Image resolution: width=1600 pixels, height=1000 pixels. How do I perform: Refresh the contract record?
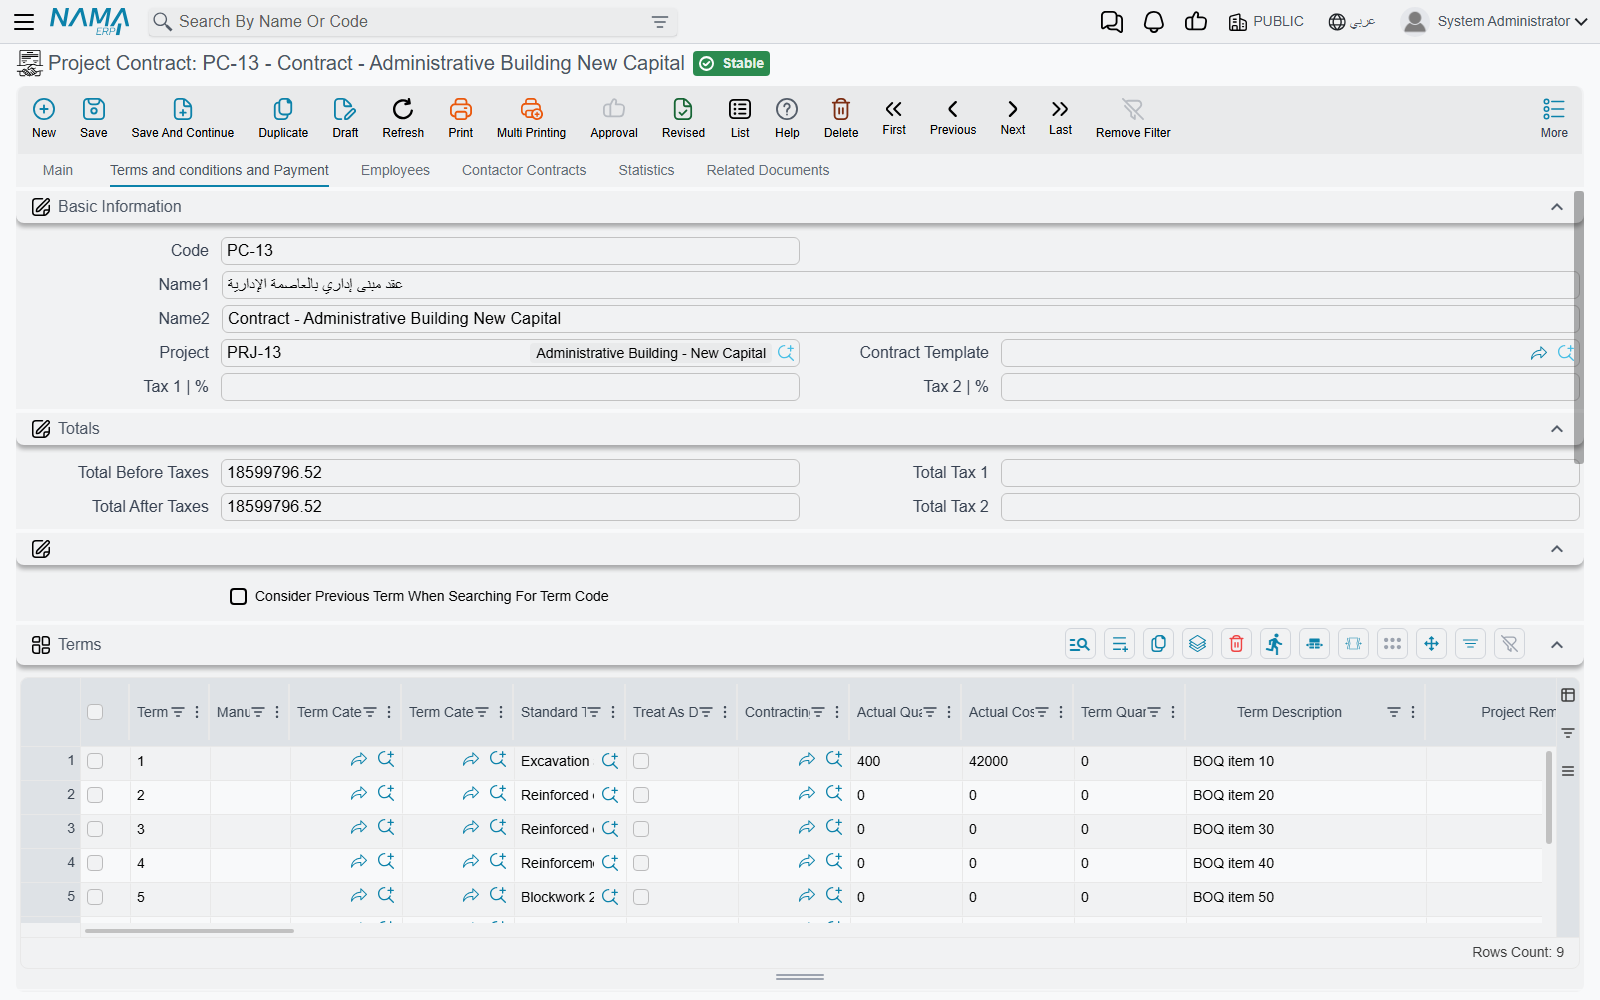[403, 109]
